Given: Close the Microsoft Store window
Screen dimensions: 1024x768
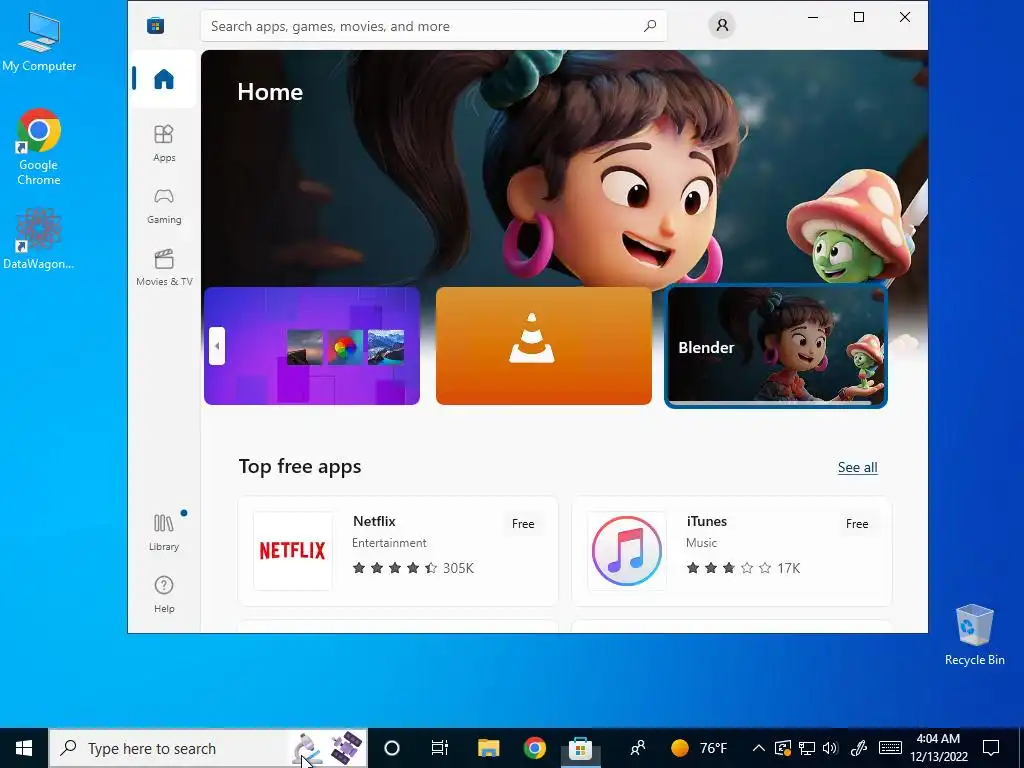Looking at the screenshot, I should pyautogui.click(x=904, y=18).
